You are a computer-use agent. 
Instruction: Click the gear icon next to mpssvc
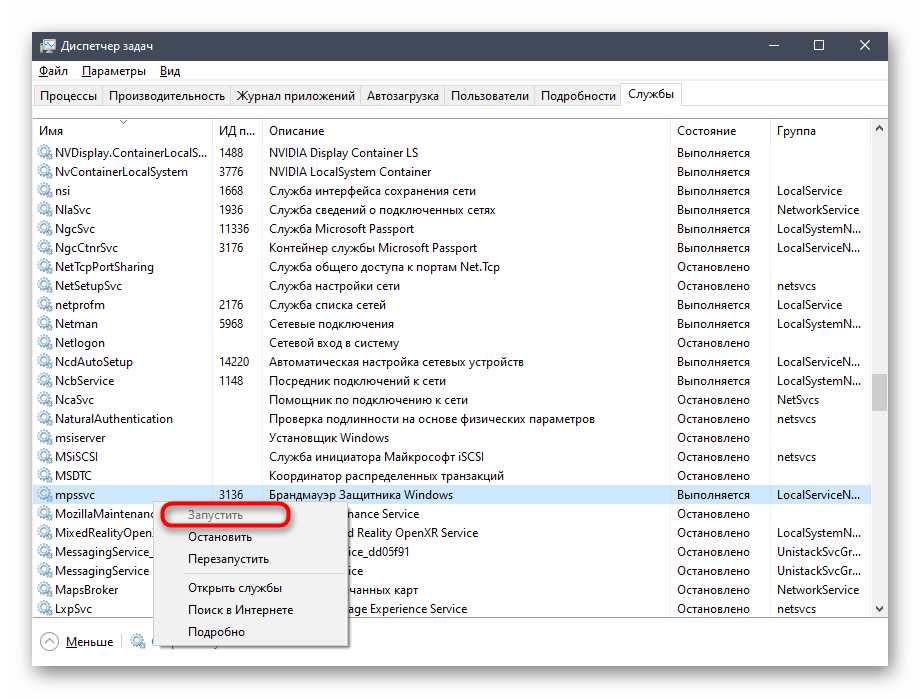(45, 495)
